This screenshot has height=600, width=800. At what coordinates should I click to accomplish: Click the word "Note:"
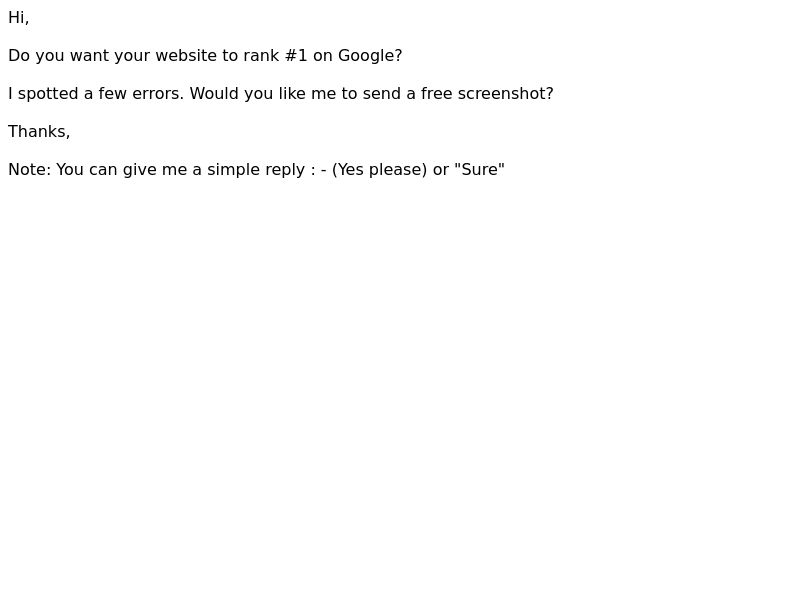click(30, 169)
